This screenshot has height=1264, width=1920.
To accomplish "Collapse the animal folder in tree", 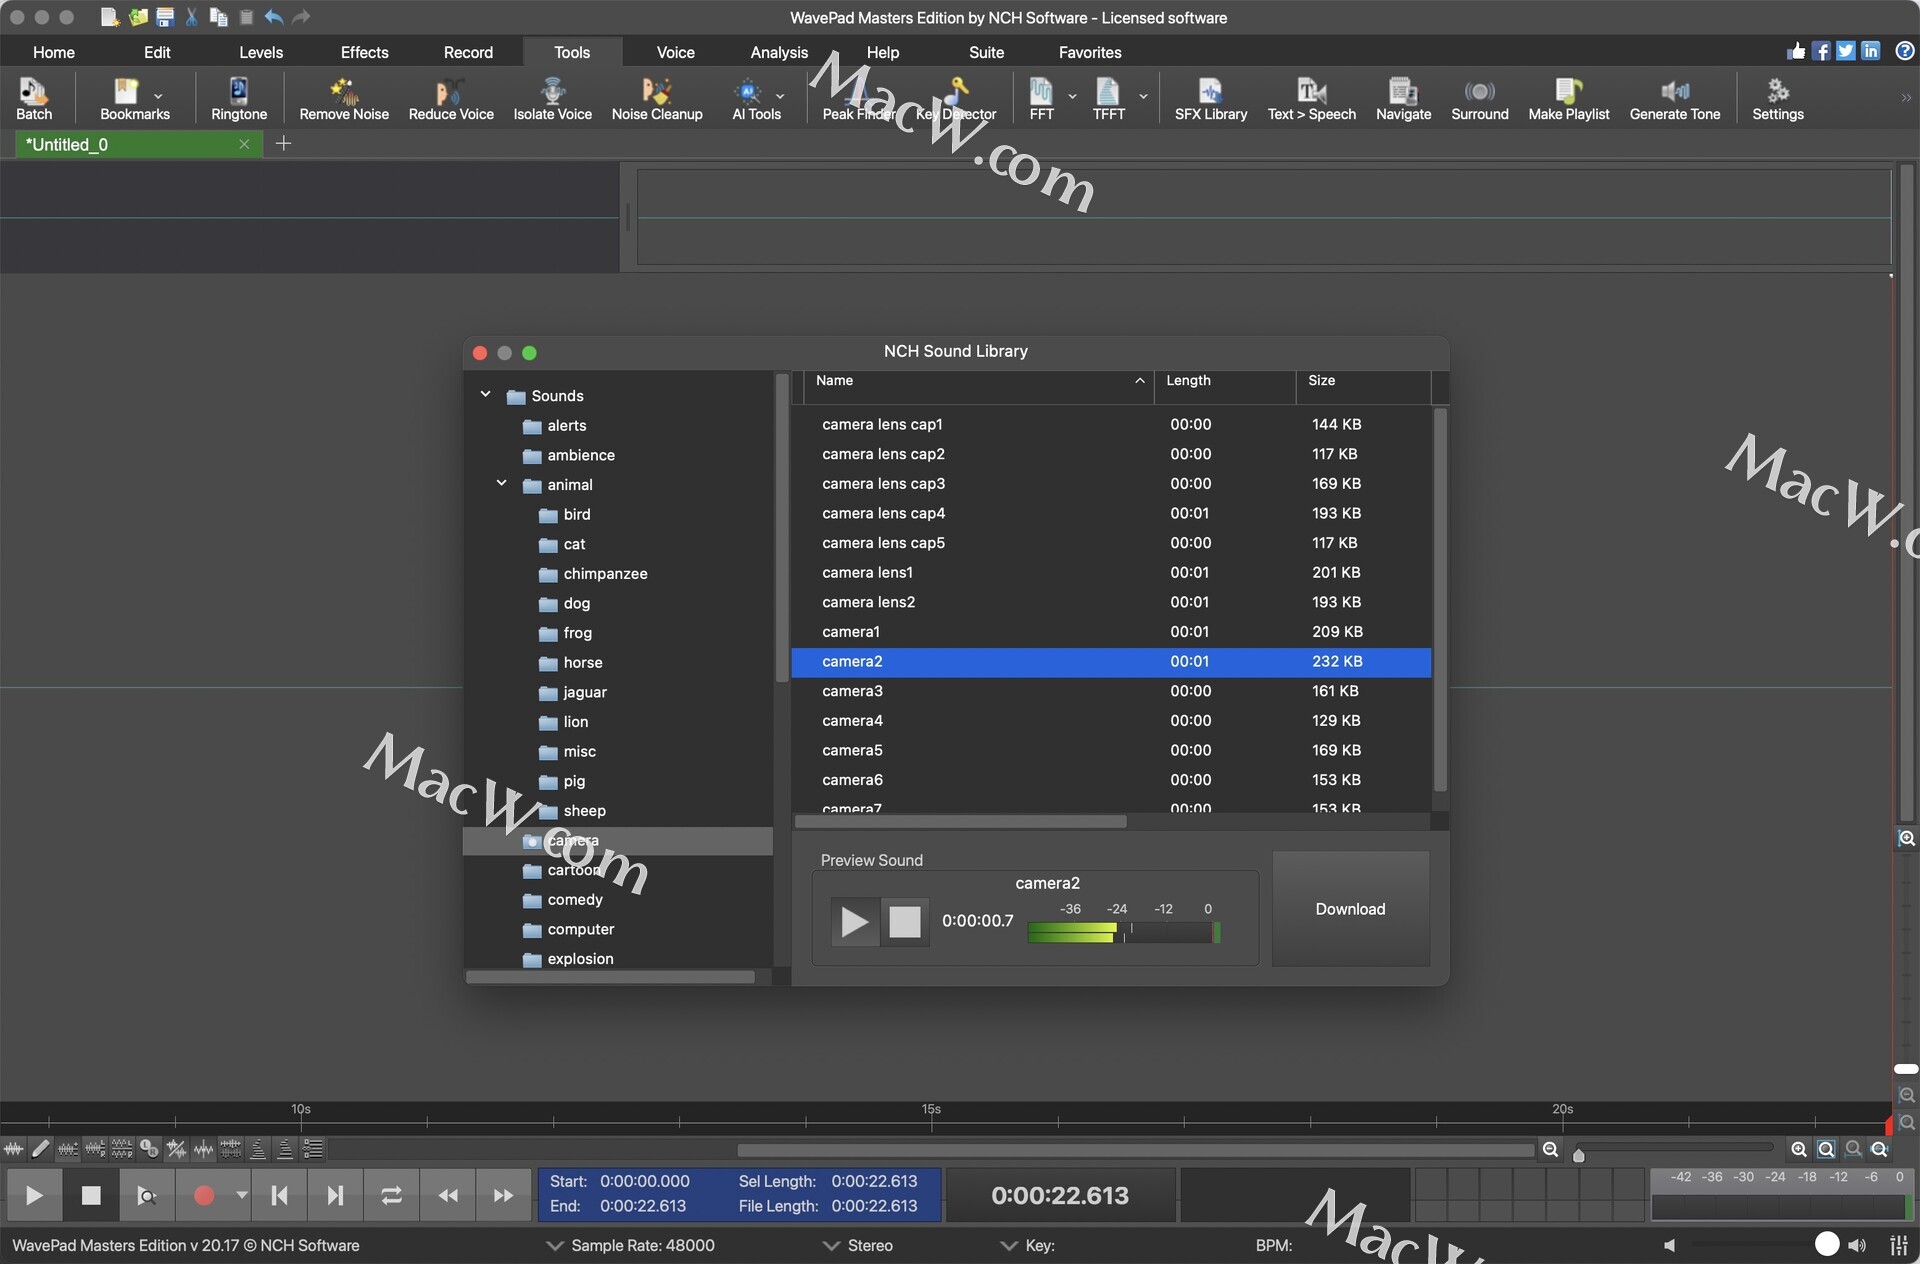I will [501, 484].
